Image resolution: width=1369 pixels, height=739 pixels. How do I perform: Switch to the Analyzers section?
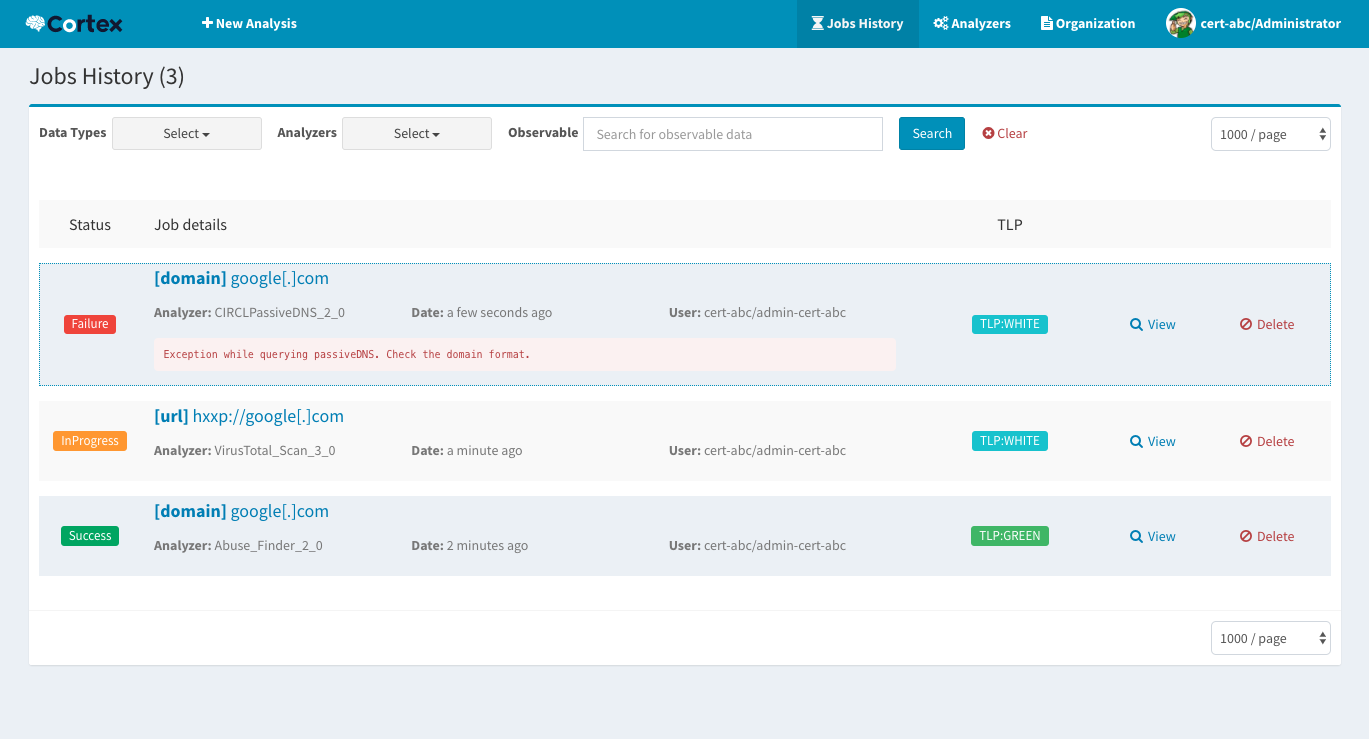pyautogui.click(x=971, y=23)
